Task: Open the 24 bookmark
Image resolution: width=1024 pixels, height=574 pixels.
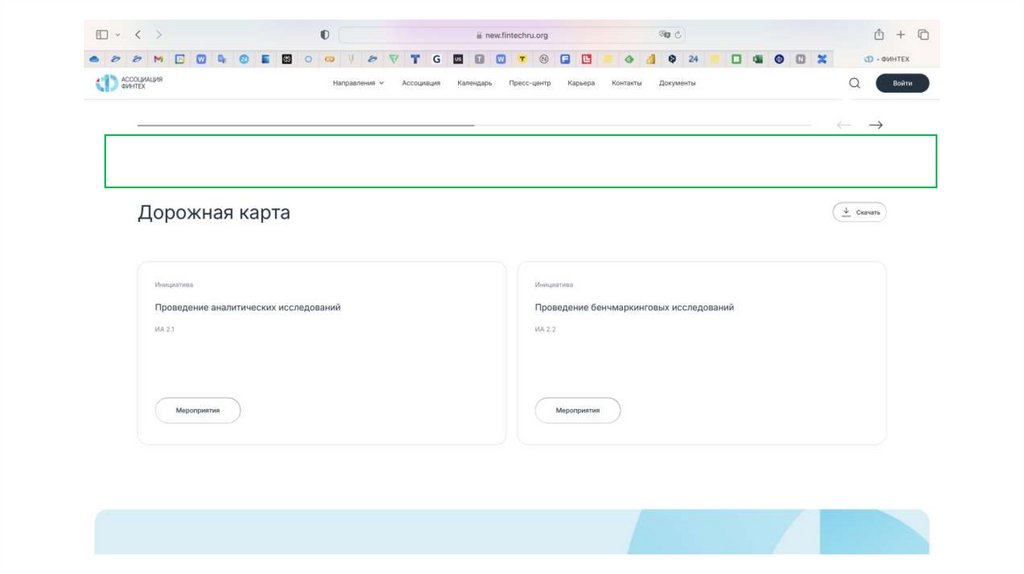Action: click(694, 59)
